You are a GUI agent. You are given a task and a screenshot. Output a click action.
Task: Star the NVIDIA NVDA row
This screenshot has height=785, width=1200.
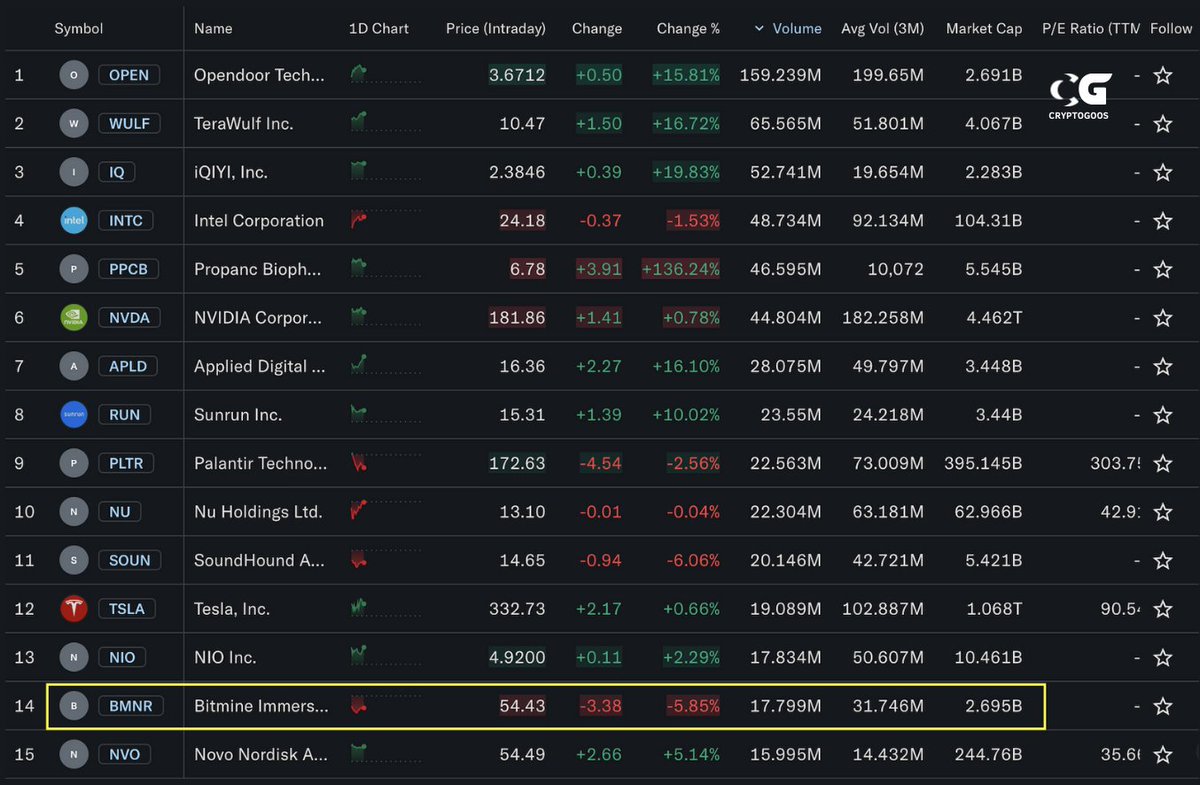(1162, 318)
